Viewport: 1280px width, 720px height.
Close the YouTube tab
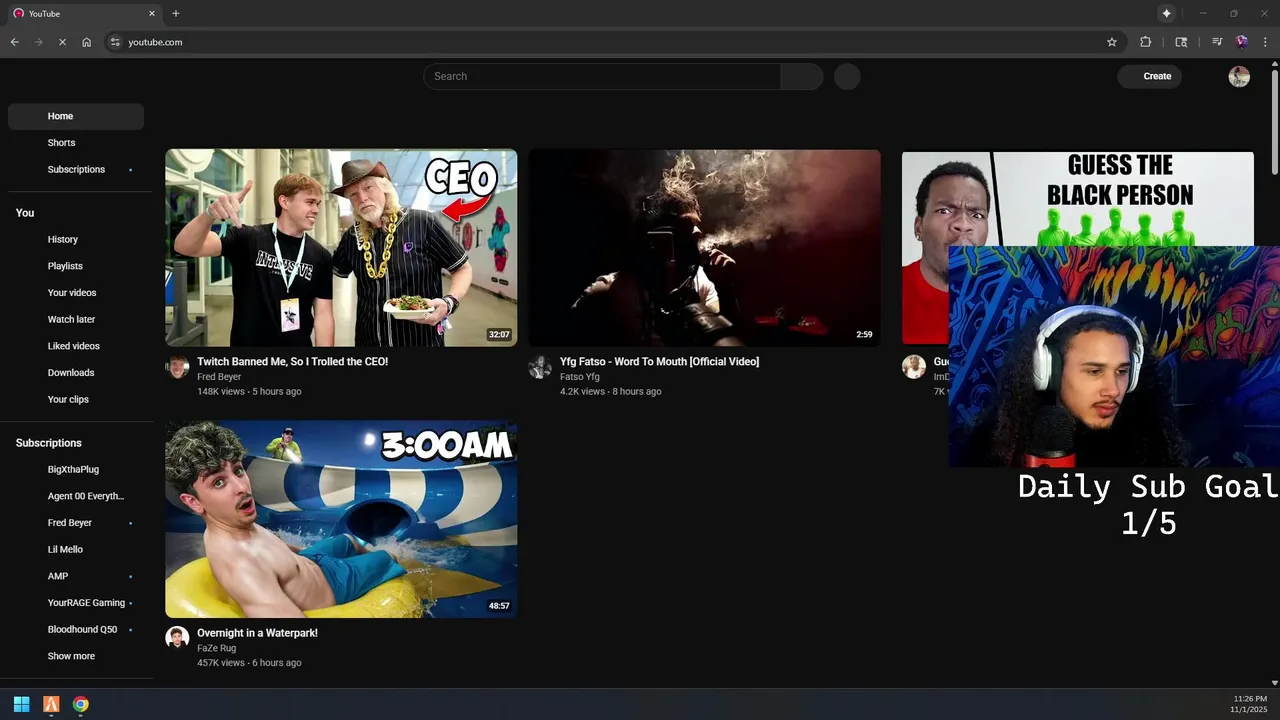click(x=152, y=13)
